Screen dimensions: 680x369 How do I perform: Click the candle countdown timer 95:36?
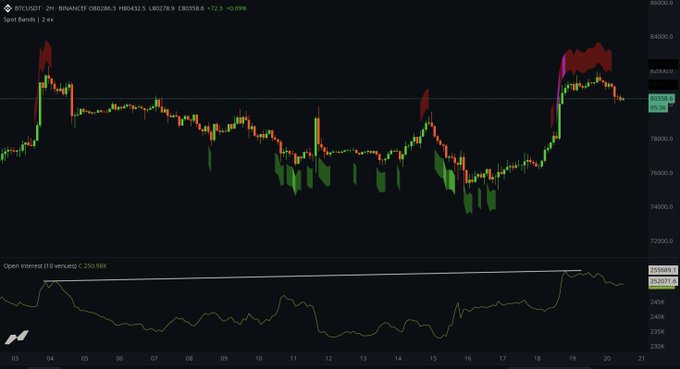click(x=658, y=108)
